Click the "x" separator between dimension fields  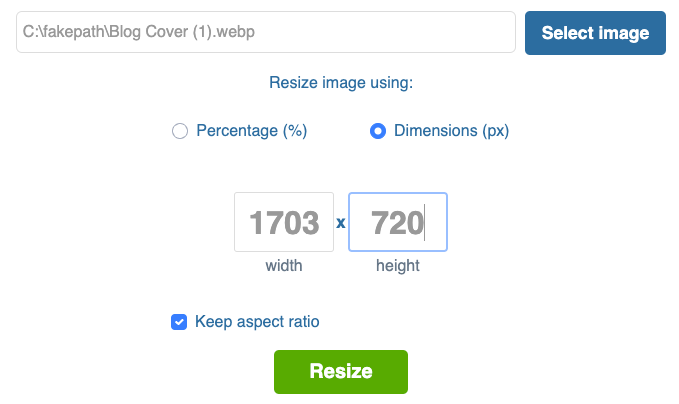pos(341,223)
